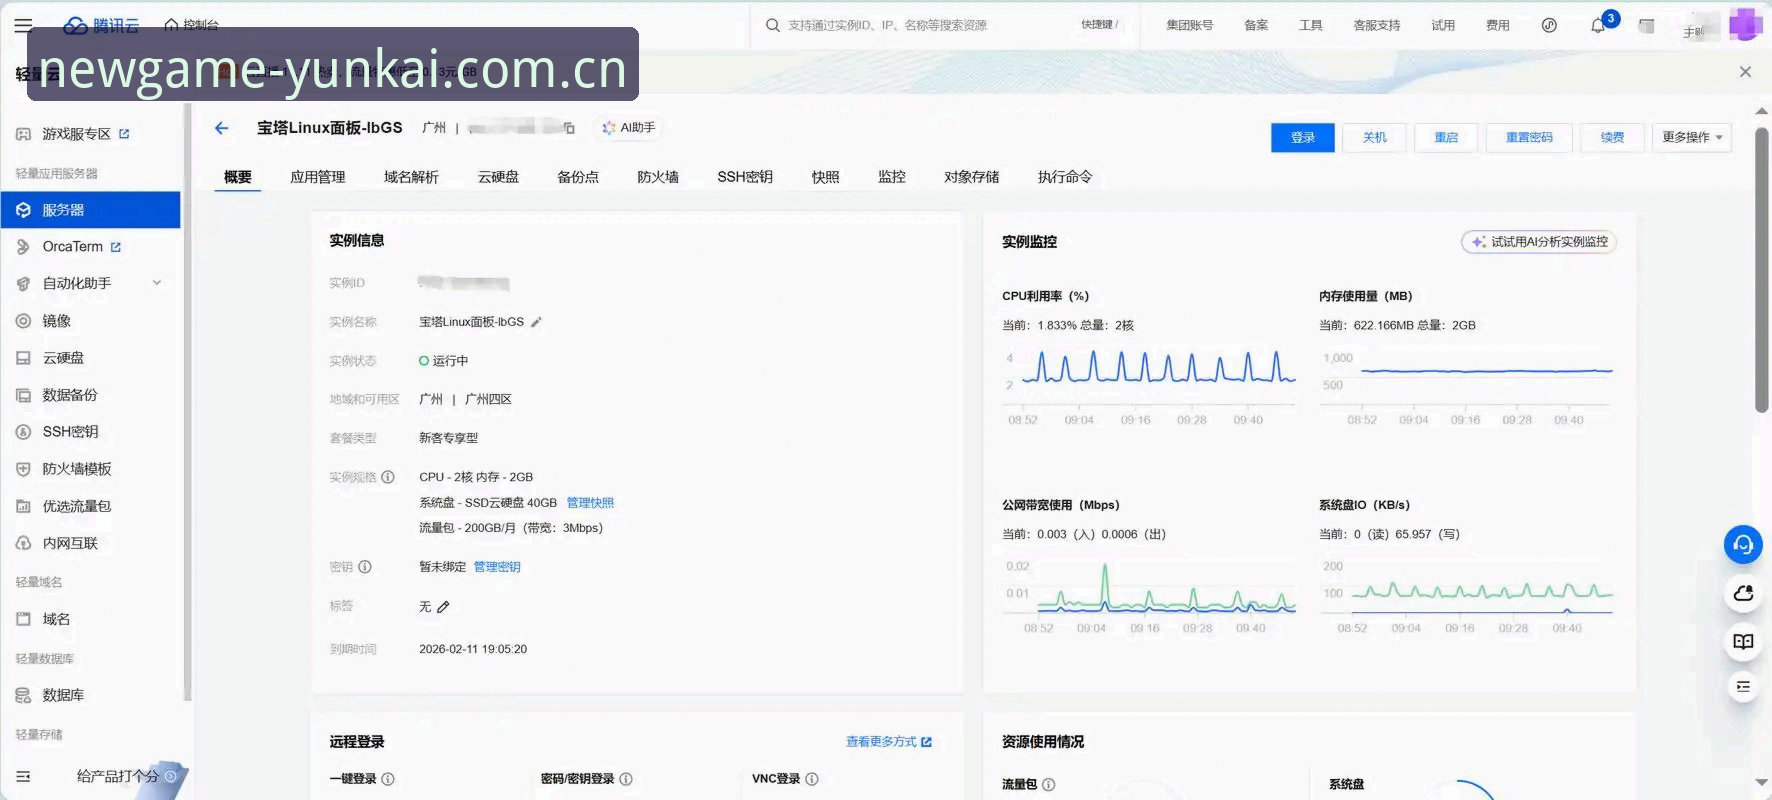Edit the 标签 tag with the pencil icon
Viewport: 1772px width, 800px height.
click(x=443, y=607)
